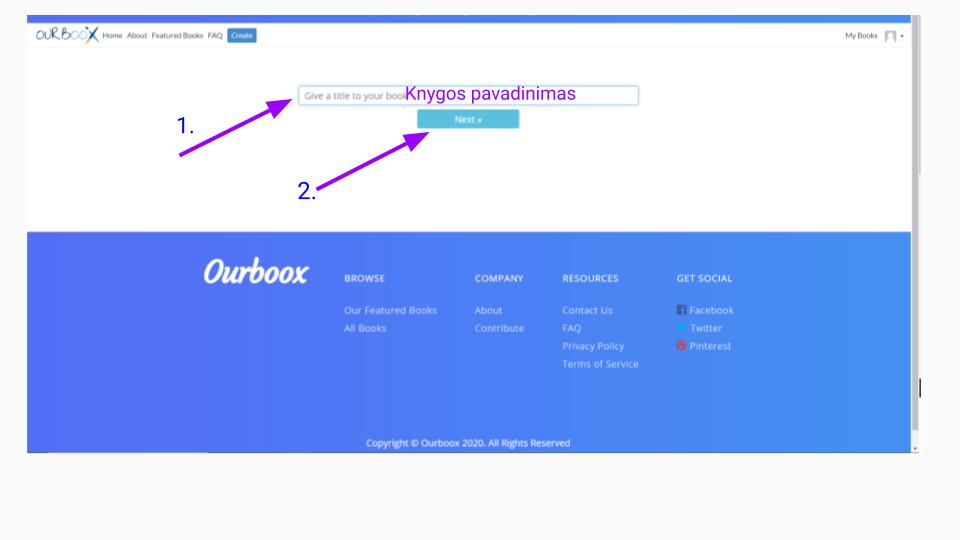The image size is (960, 540).
Task: Select Featured Books in the top navigation
Action: pos(177,36)
